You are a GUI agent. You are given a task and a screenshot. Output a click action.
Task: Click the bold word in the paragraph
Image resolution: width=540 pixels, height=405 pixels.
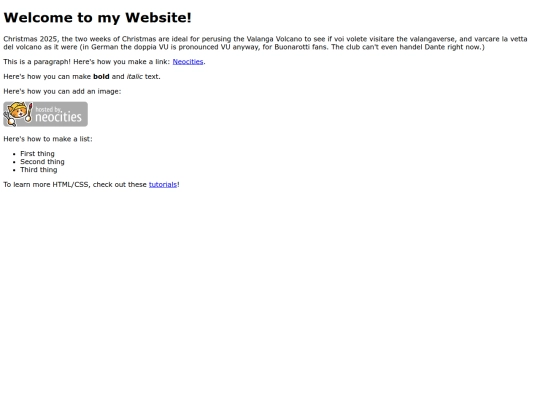click(x=101, y=76)
